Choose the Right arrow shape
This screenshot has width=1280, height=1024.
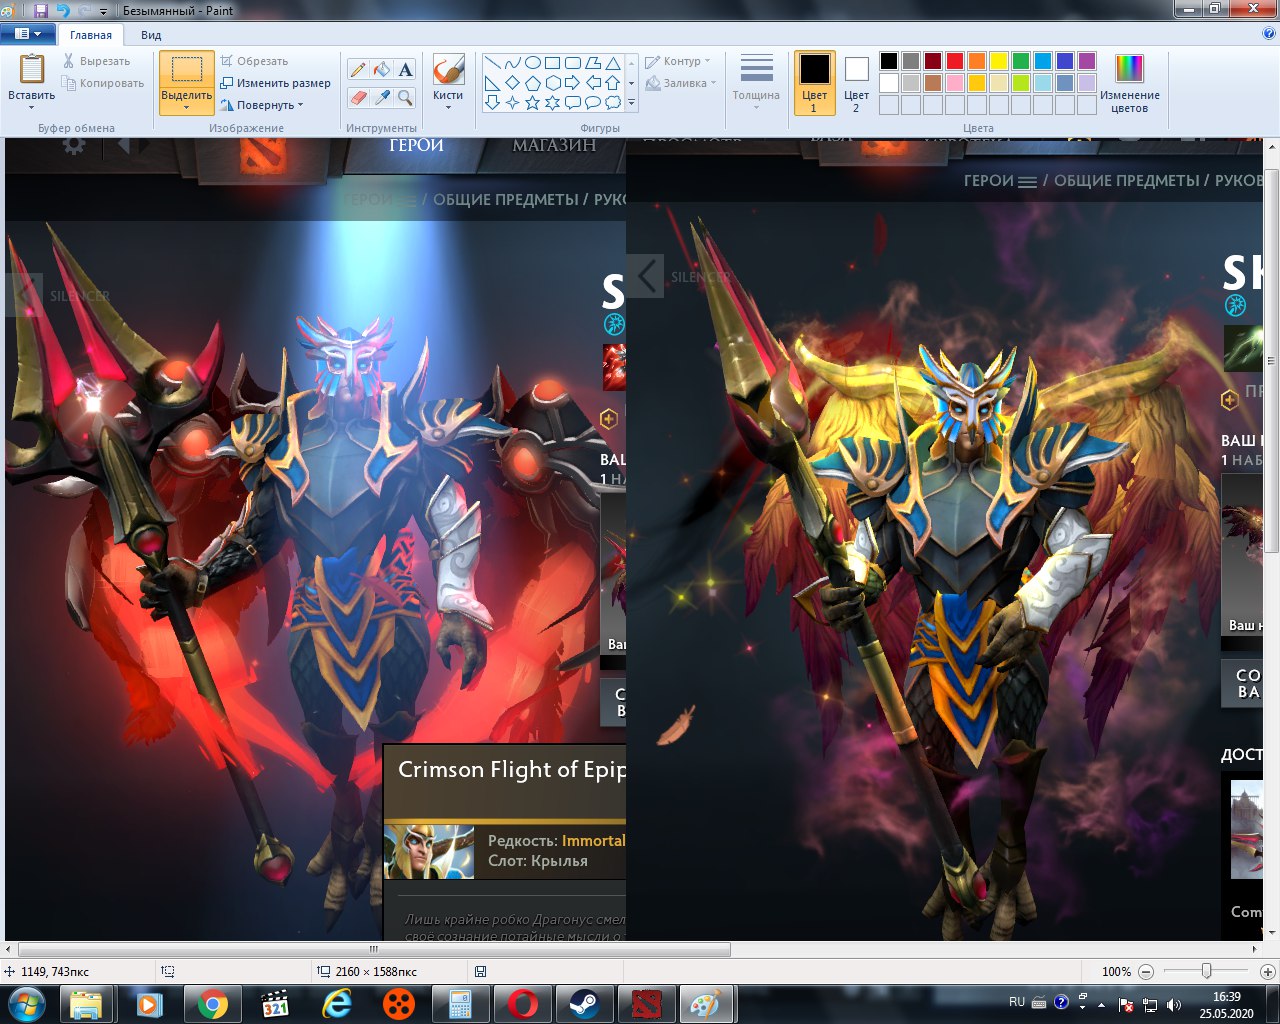pos(572,83)
